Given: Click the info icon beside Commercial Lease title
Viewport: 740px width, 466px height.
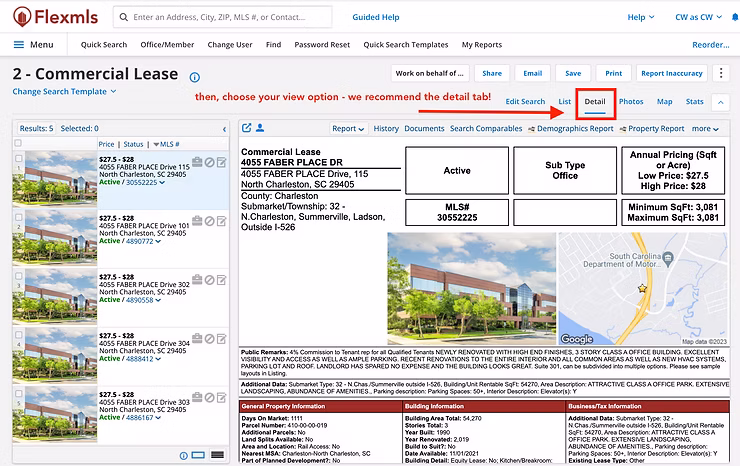Looking at the screenshot, I should 194,77.
